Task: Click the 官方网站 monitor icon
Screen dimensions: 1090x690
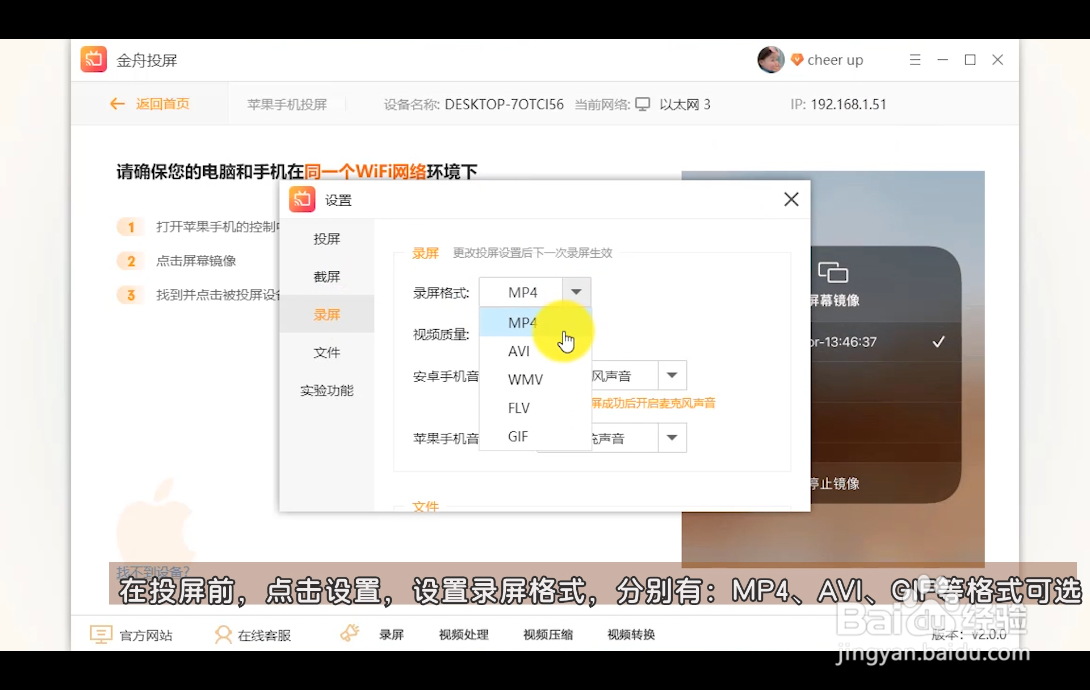Action: pyautogui.click(x=101, y=634)
